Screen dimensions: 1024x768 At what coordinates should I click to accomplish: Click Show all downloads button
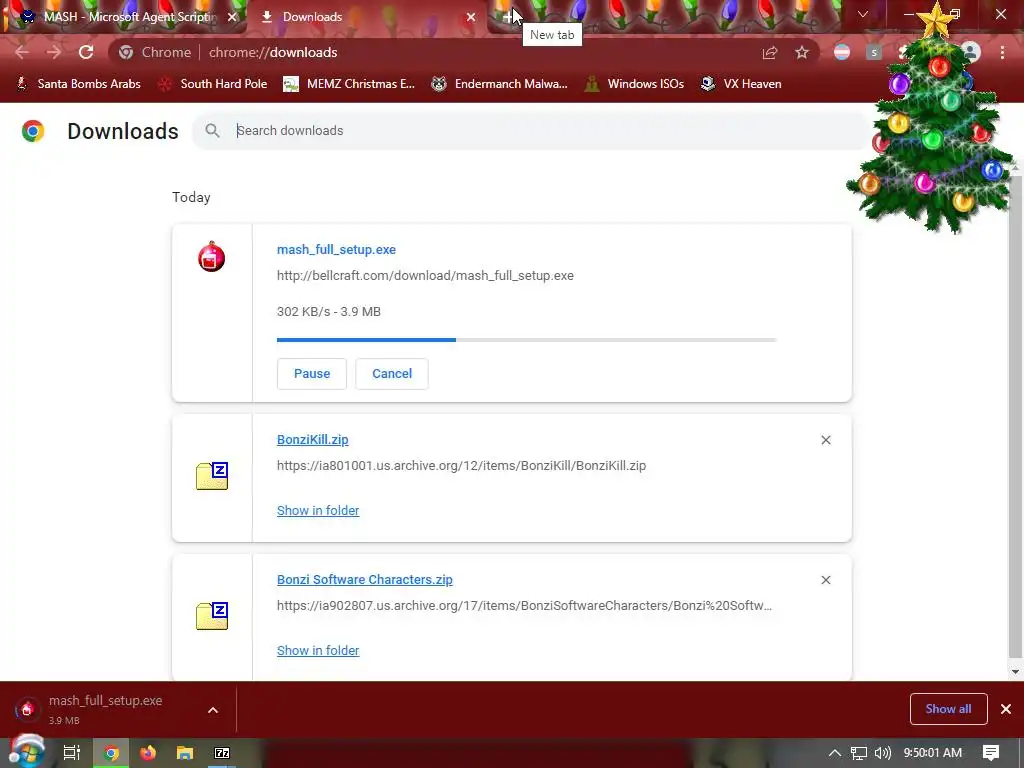(x=948, y=709)
